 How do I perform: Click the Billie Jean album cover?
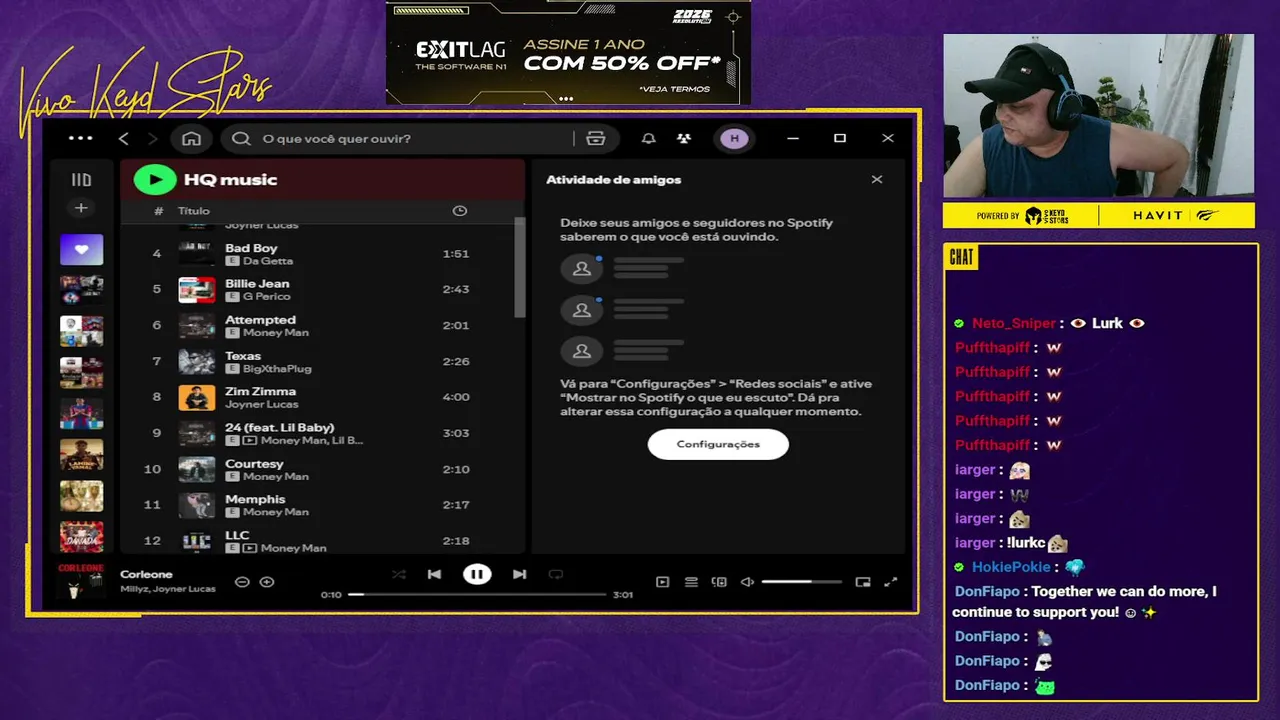197,290
